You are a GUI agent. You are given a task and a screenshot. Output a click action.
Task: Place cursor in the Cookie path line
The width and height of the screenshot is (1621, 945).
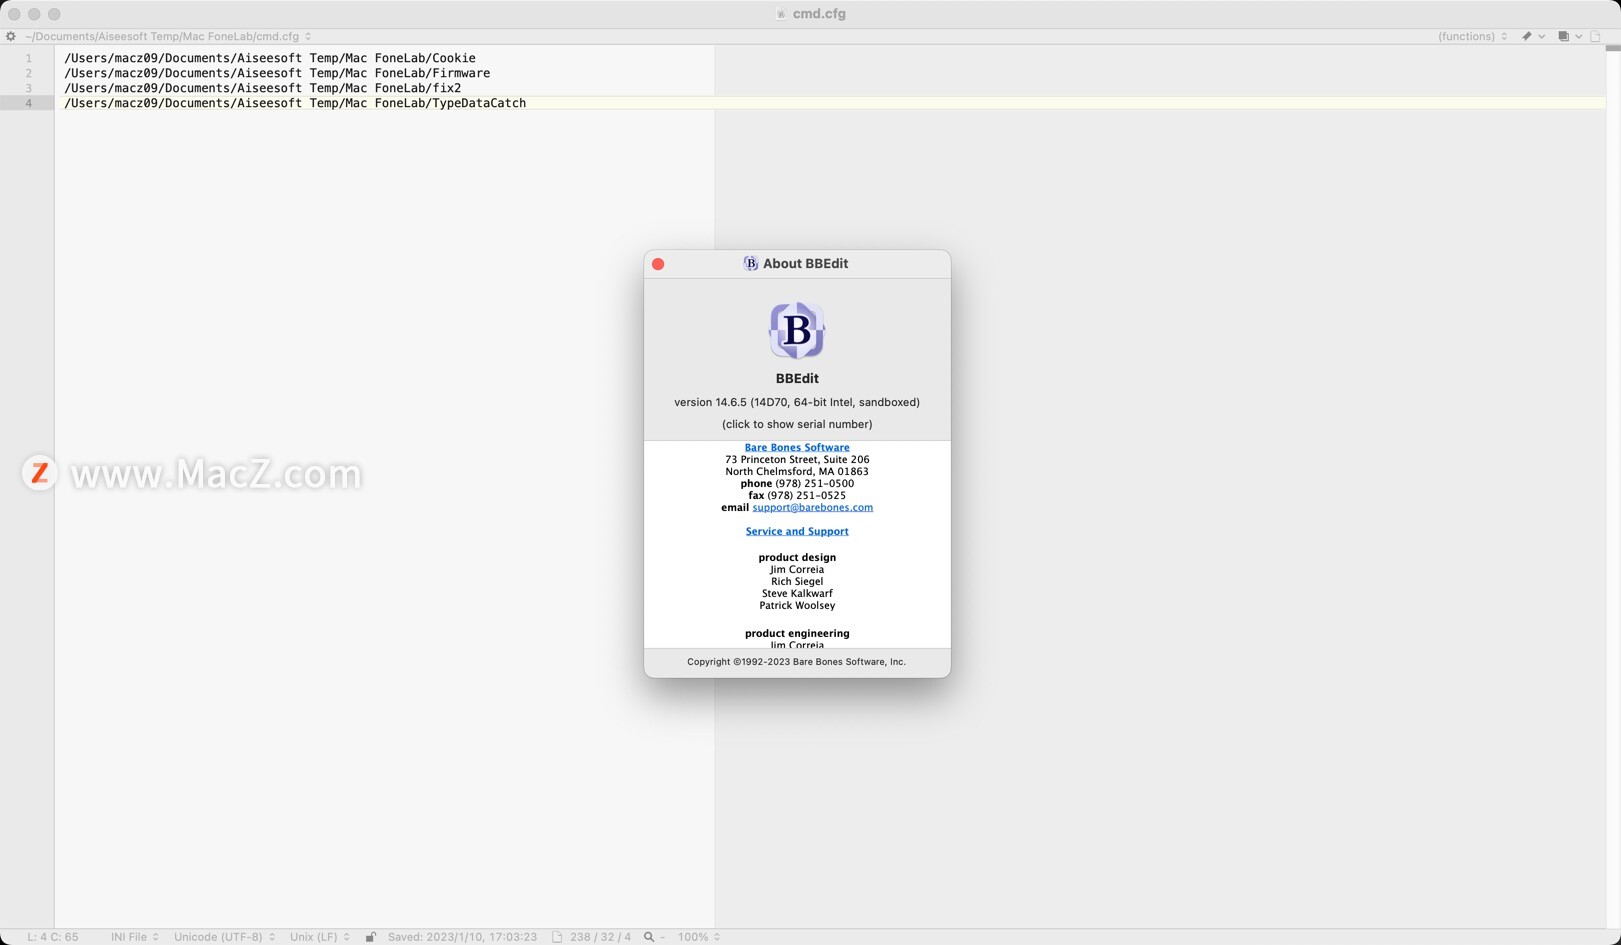click(x=270, y=58)
